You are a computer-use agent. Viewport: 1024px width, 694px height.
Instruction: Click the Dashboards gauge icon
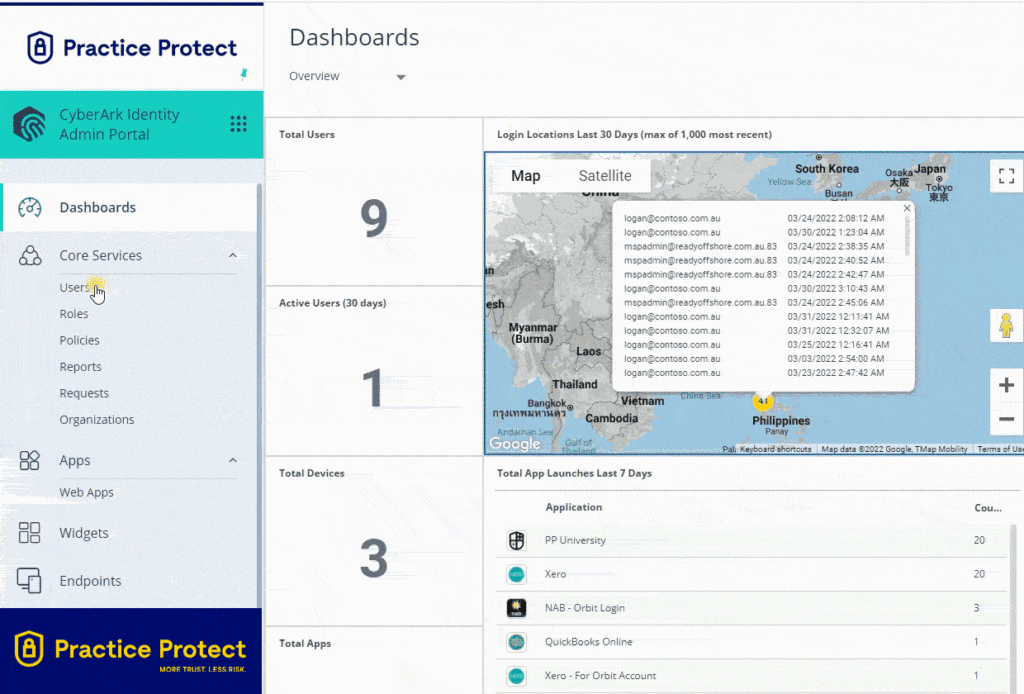click(30, 208)
